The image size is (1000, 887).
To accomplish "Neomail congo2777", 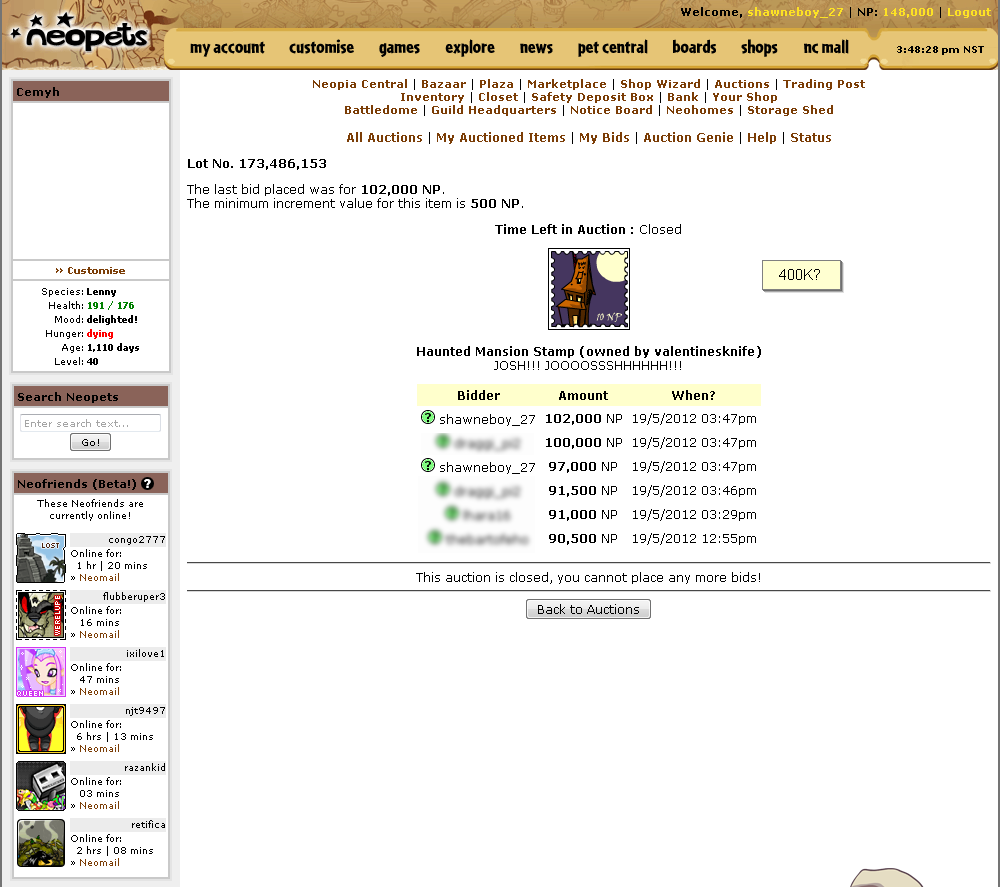I will (x=99, y=578).
